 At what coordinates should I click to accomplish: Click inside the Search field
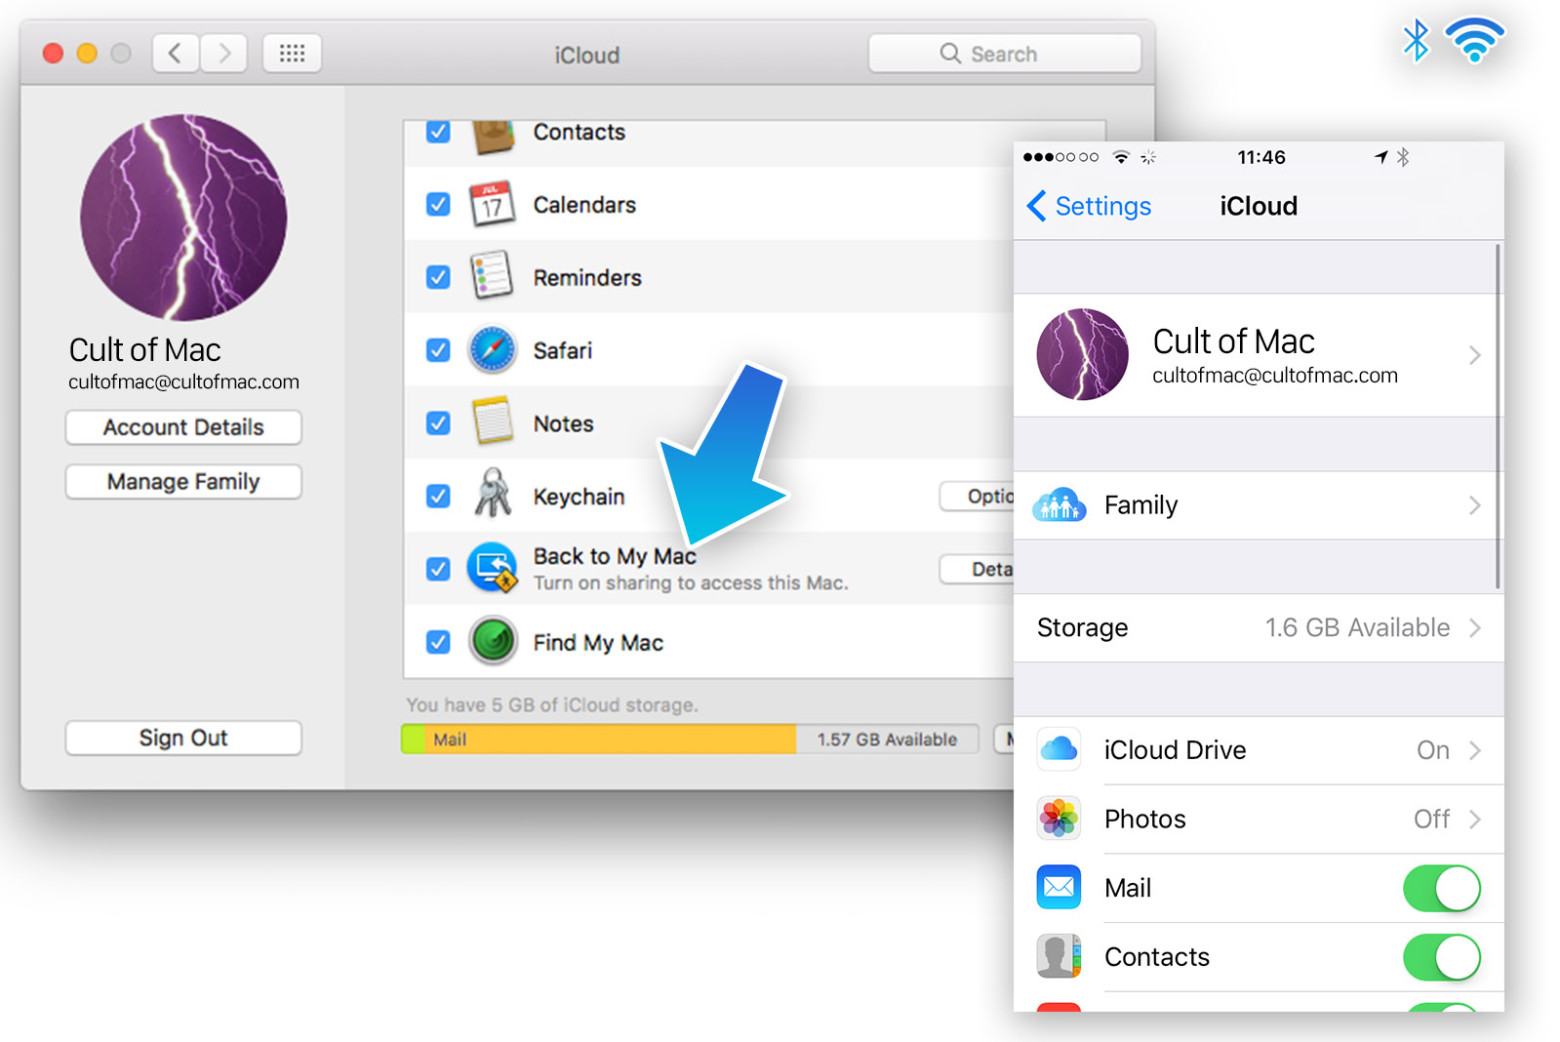click(x=1003, y=53)
